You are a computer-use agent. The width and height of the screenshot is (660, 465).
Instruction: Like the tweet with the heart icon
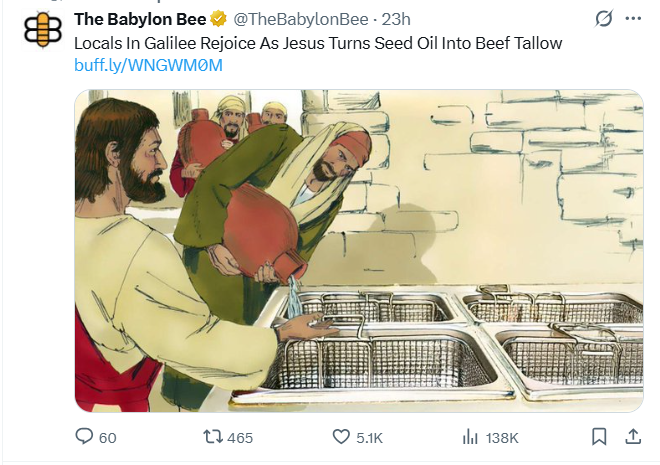(x=340, y=437)
